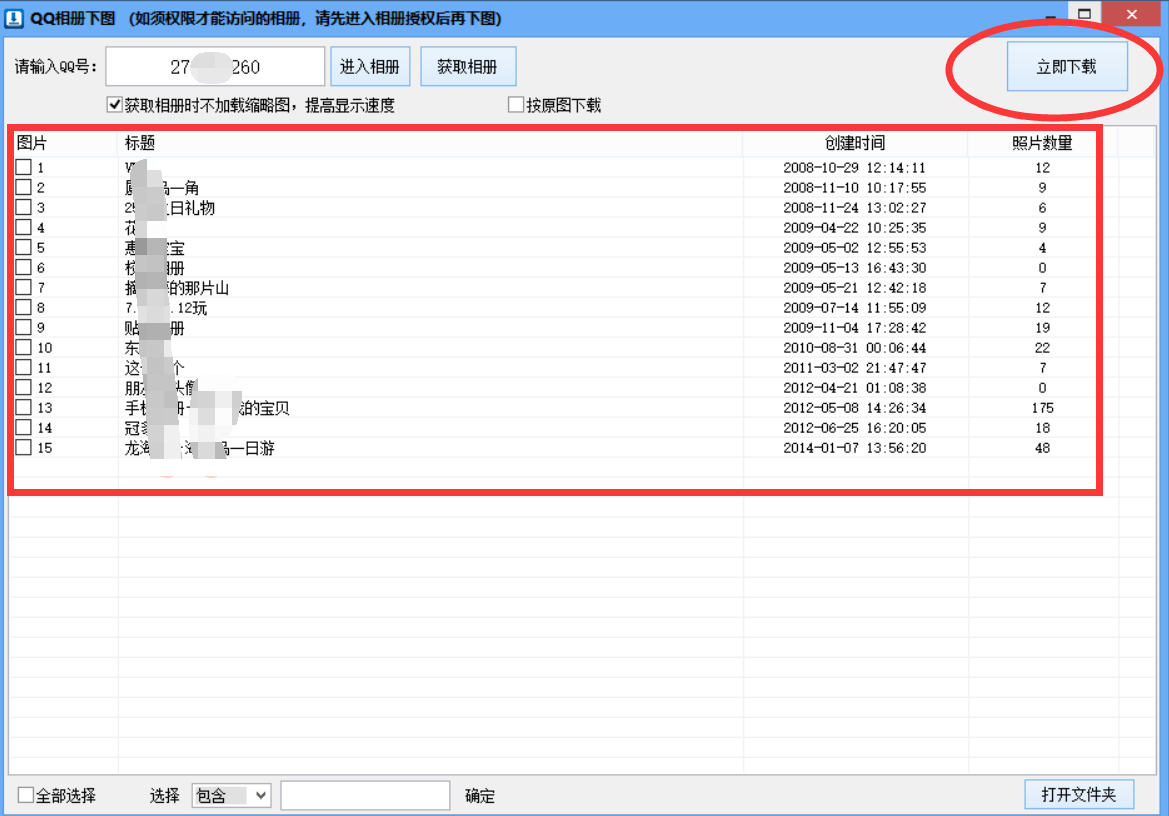Viewport: 1169px width, 816px height.
Task: Check the box for album row 4
Action: pyautogui.click(x=24, y=227)
